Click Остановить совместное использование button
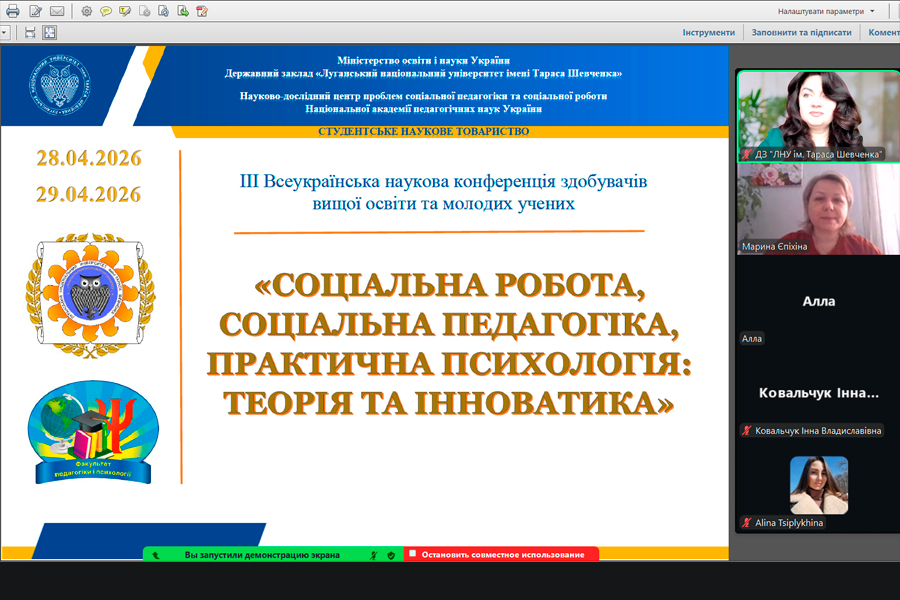This screenshot has width=900, height=600. pos(500,554)
